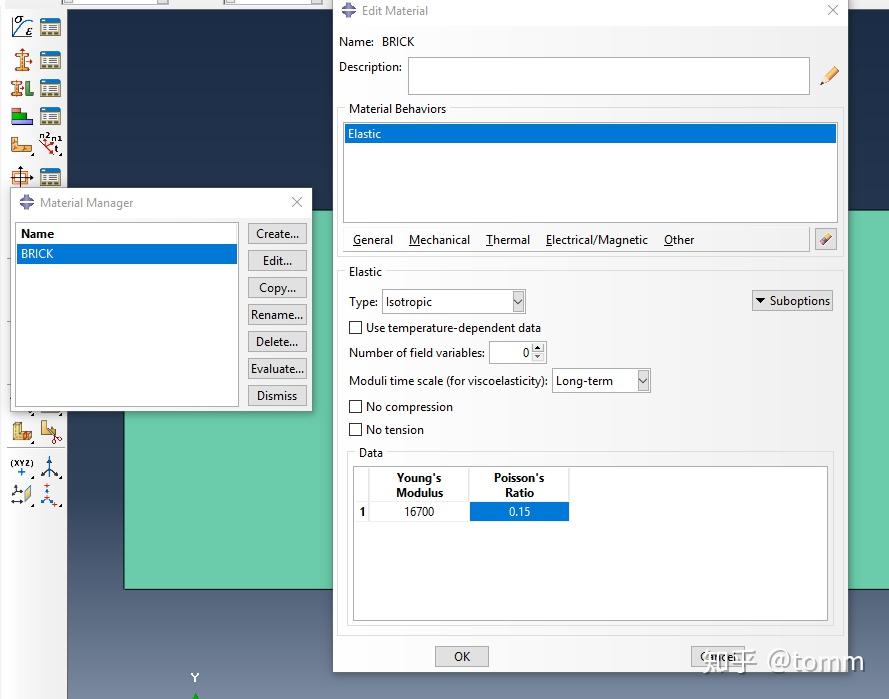Click the Create Datum Point XYZ tool
889x699 pixels.
21,468
